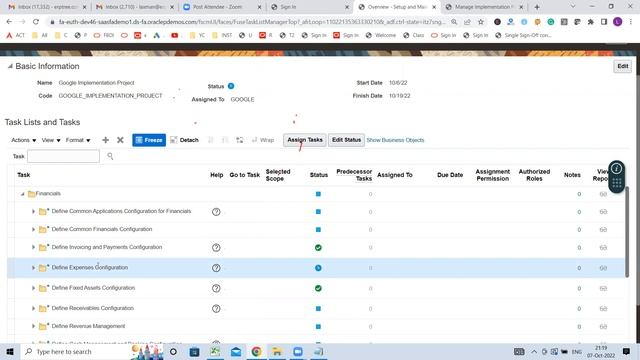Open a new browser tab
This screenshot has width=640, height=360.
537,7
